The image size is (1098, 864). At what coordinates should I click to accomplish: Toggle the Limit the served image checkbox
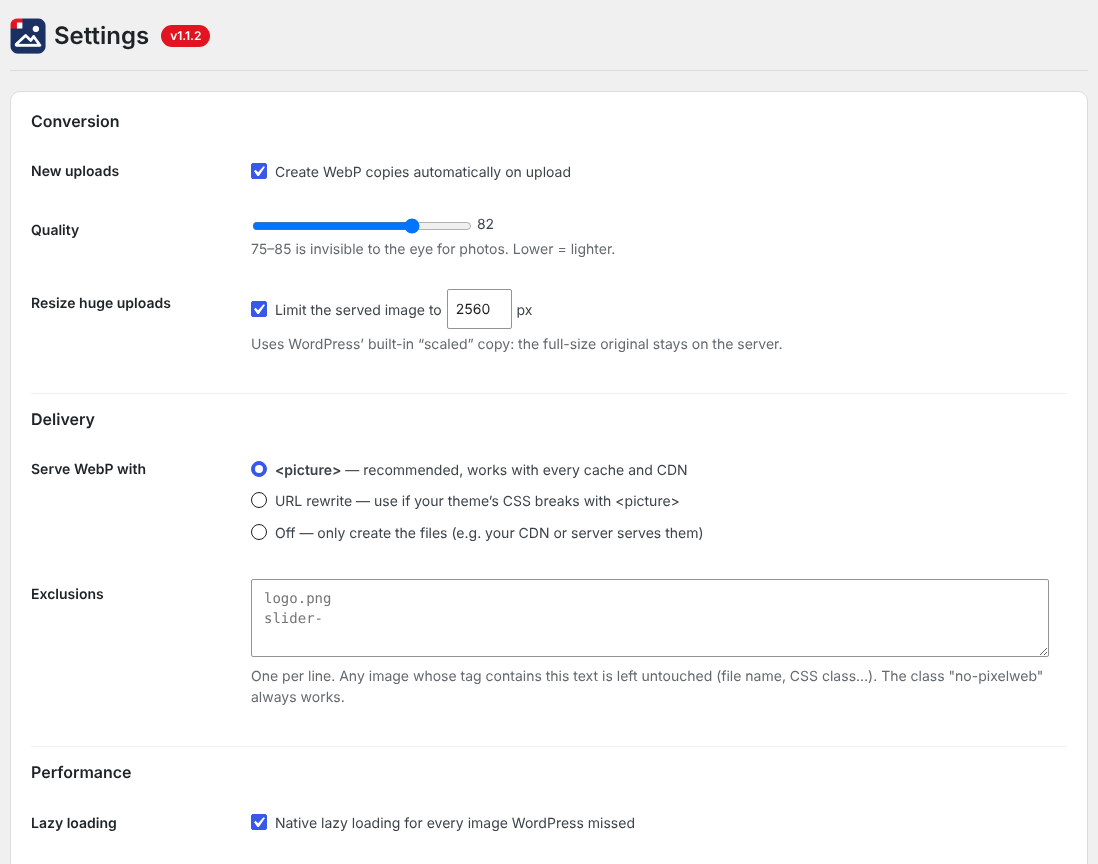259,309
